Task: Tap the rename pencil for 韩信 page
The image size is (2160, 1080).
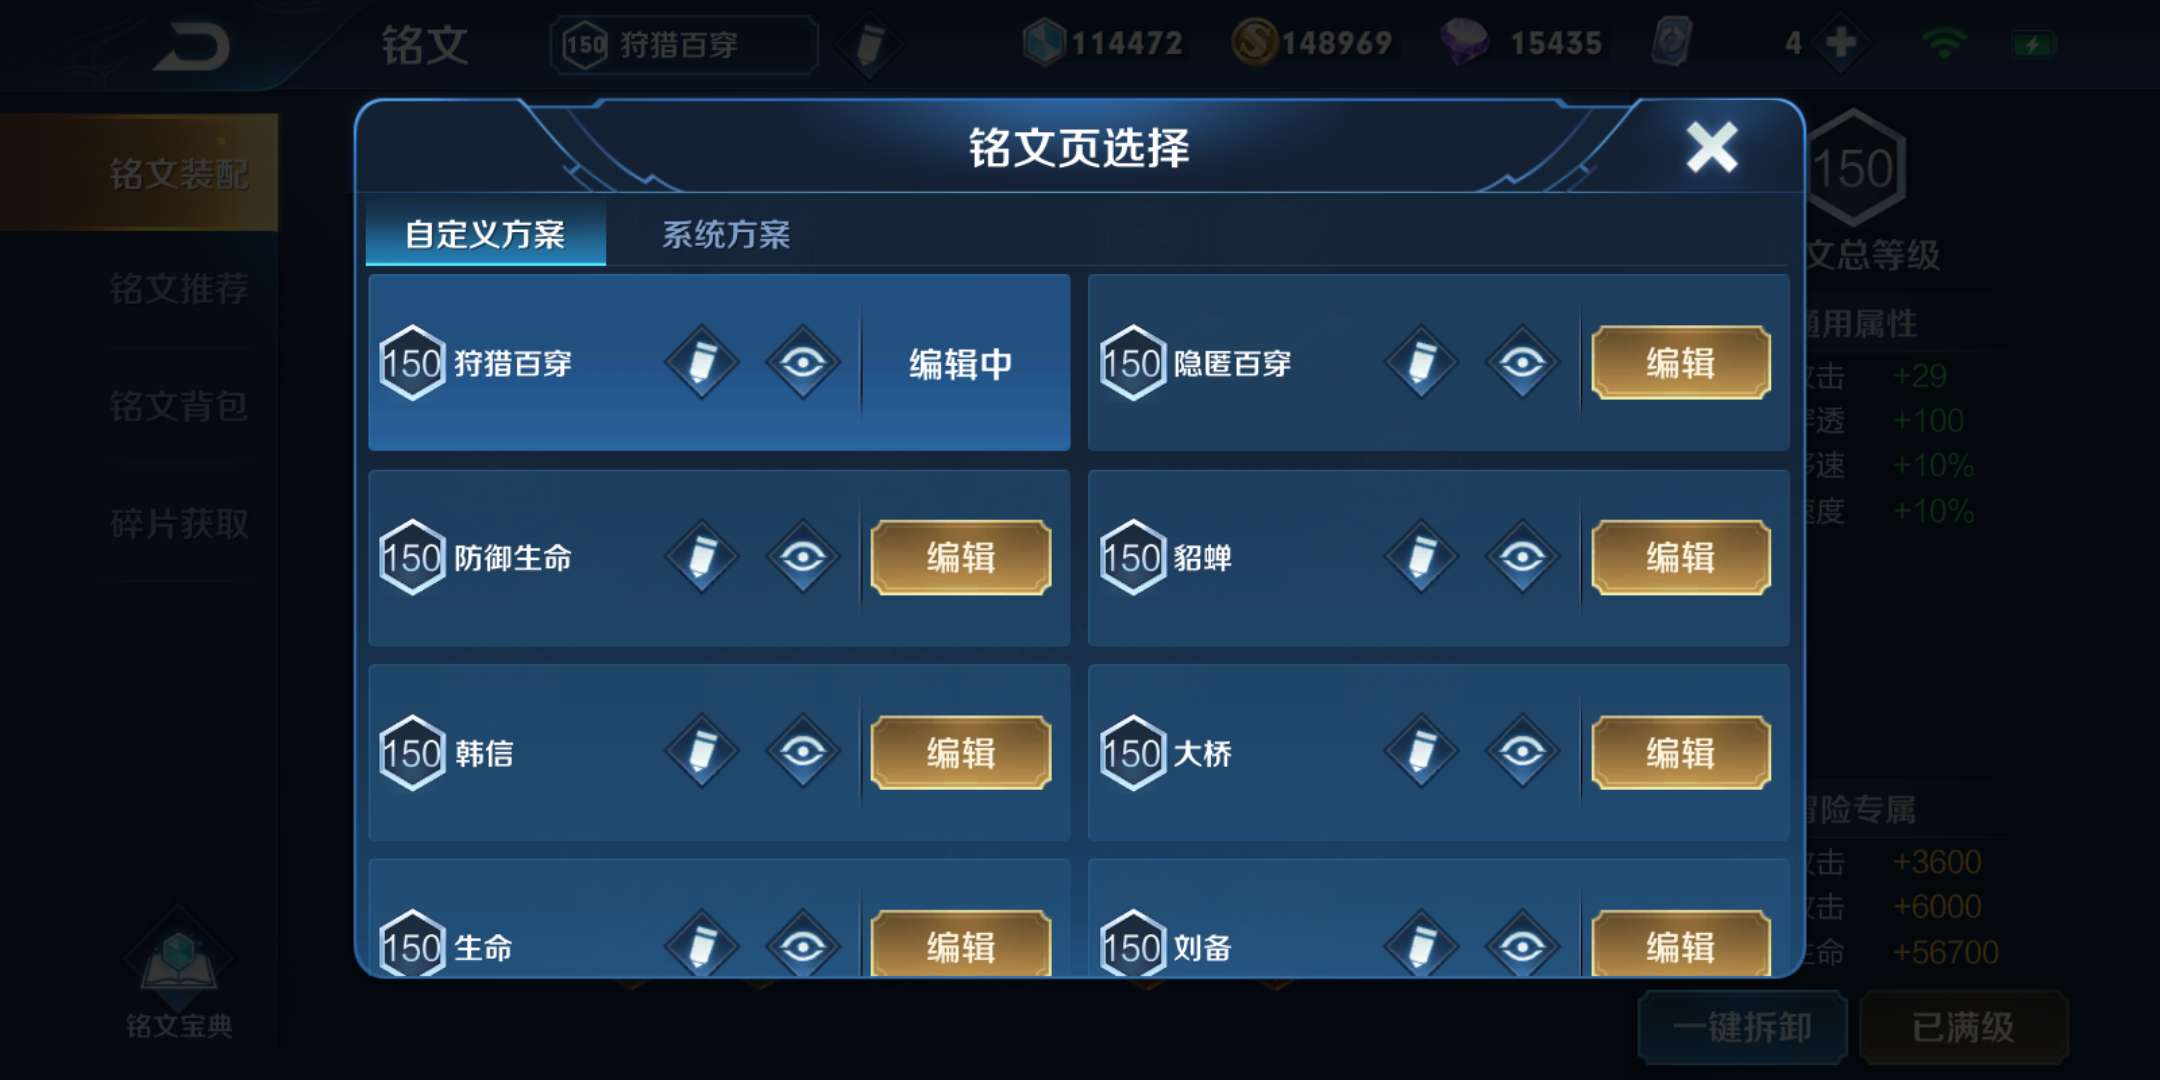Action: click(x=702, y=752)
